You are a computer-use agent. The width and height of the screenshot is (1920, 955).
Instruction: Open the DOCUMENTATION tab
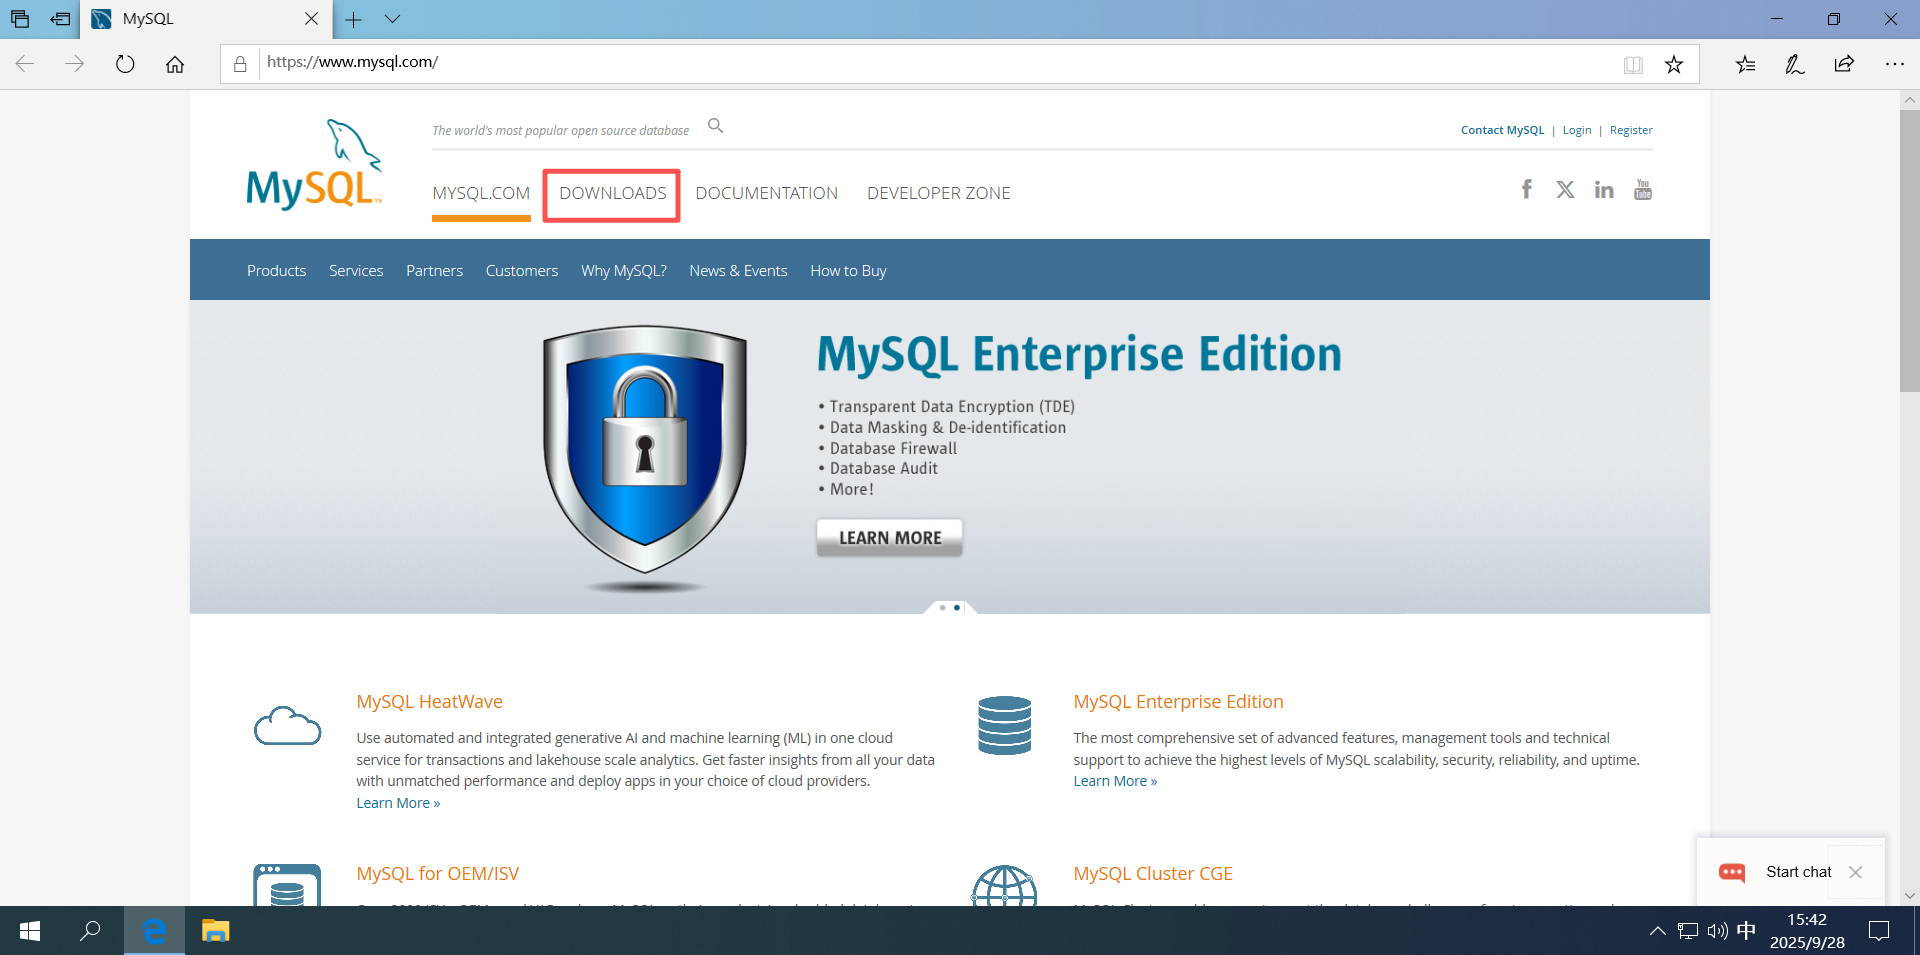tap(767, 193)
